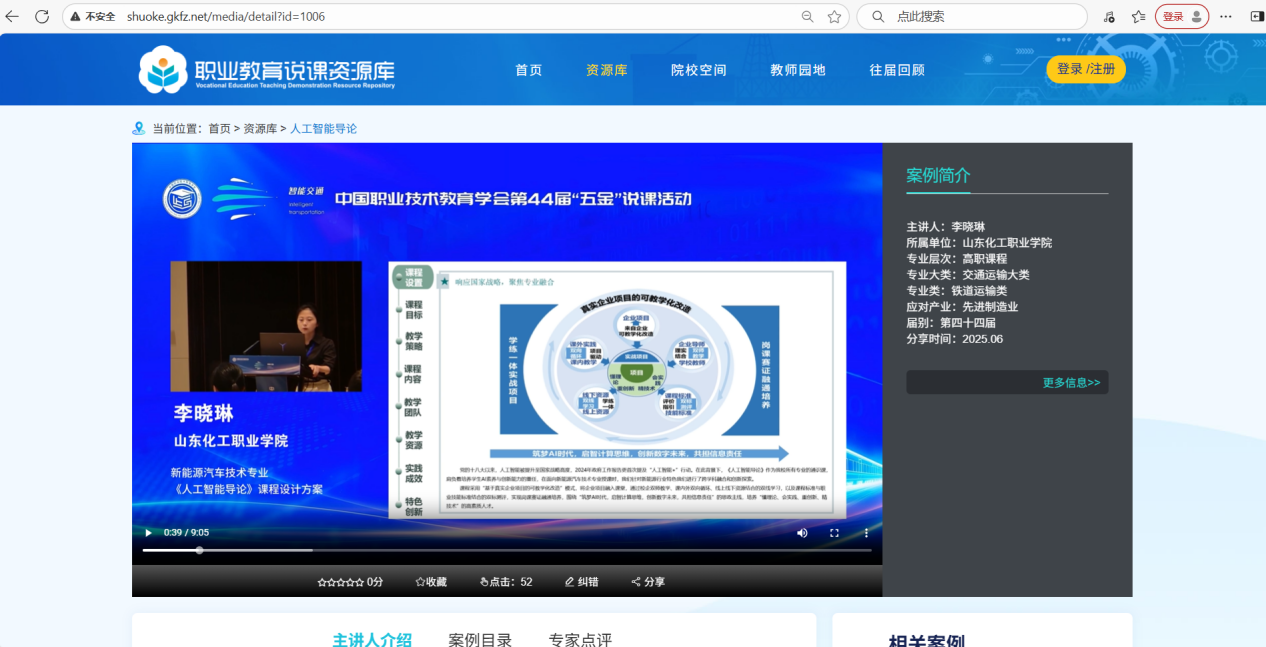Reload the page with the browser refresh icon
Screen dimensions: 1266x647
coord(42,17)
